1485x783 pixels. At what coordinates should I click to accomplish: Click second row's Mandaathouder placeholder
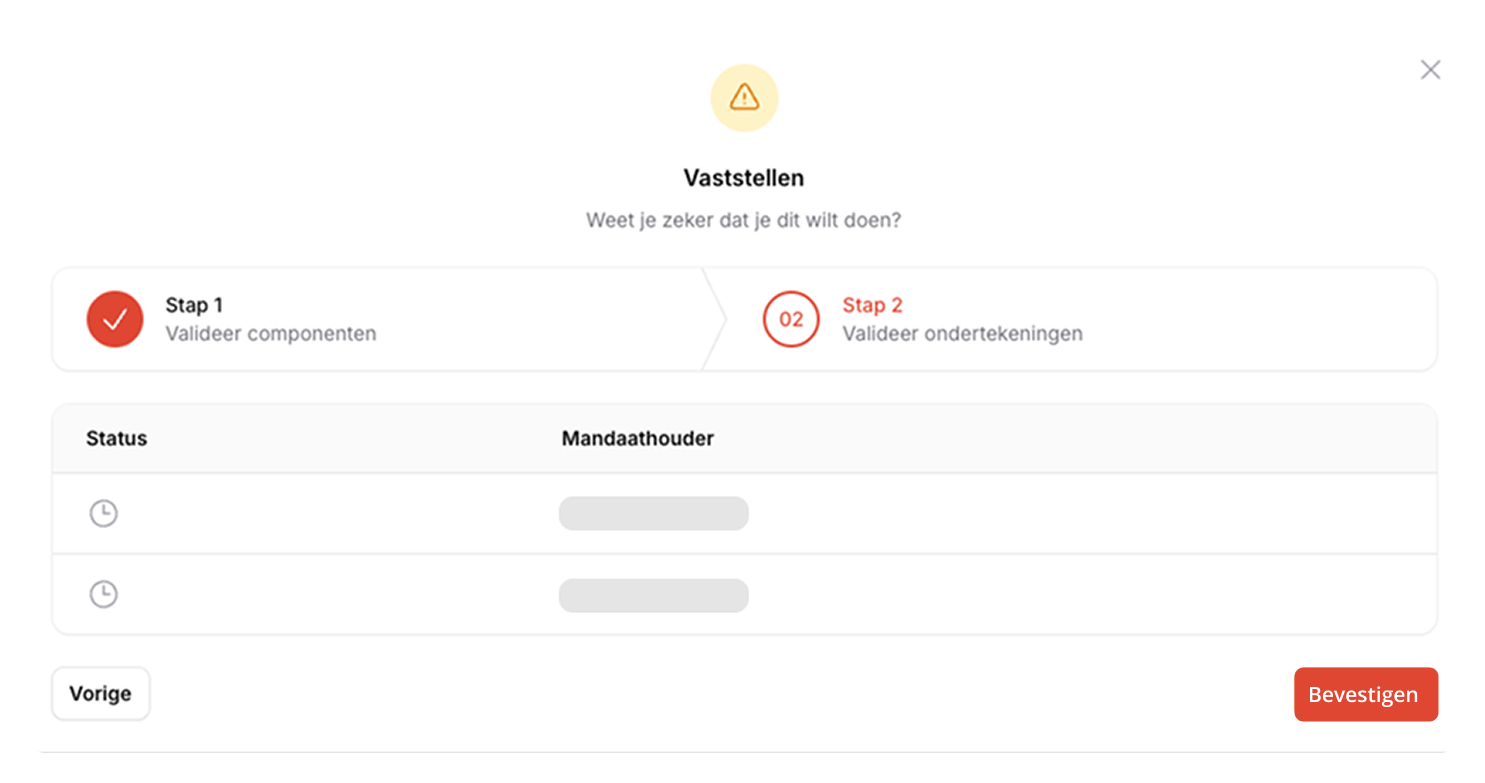point(653,595)
